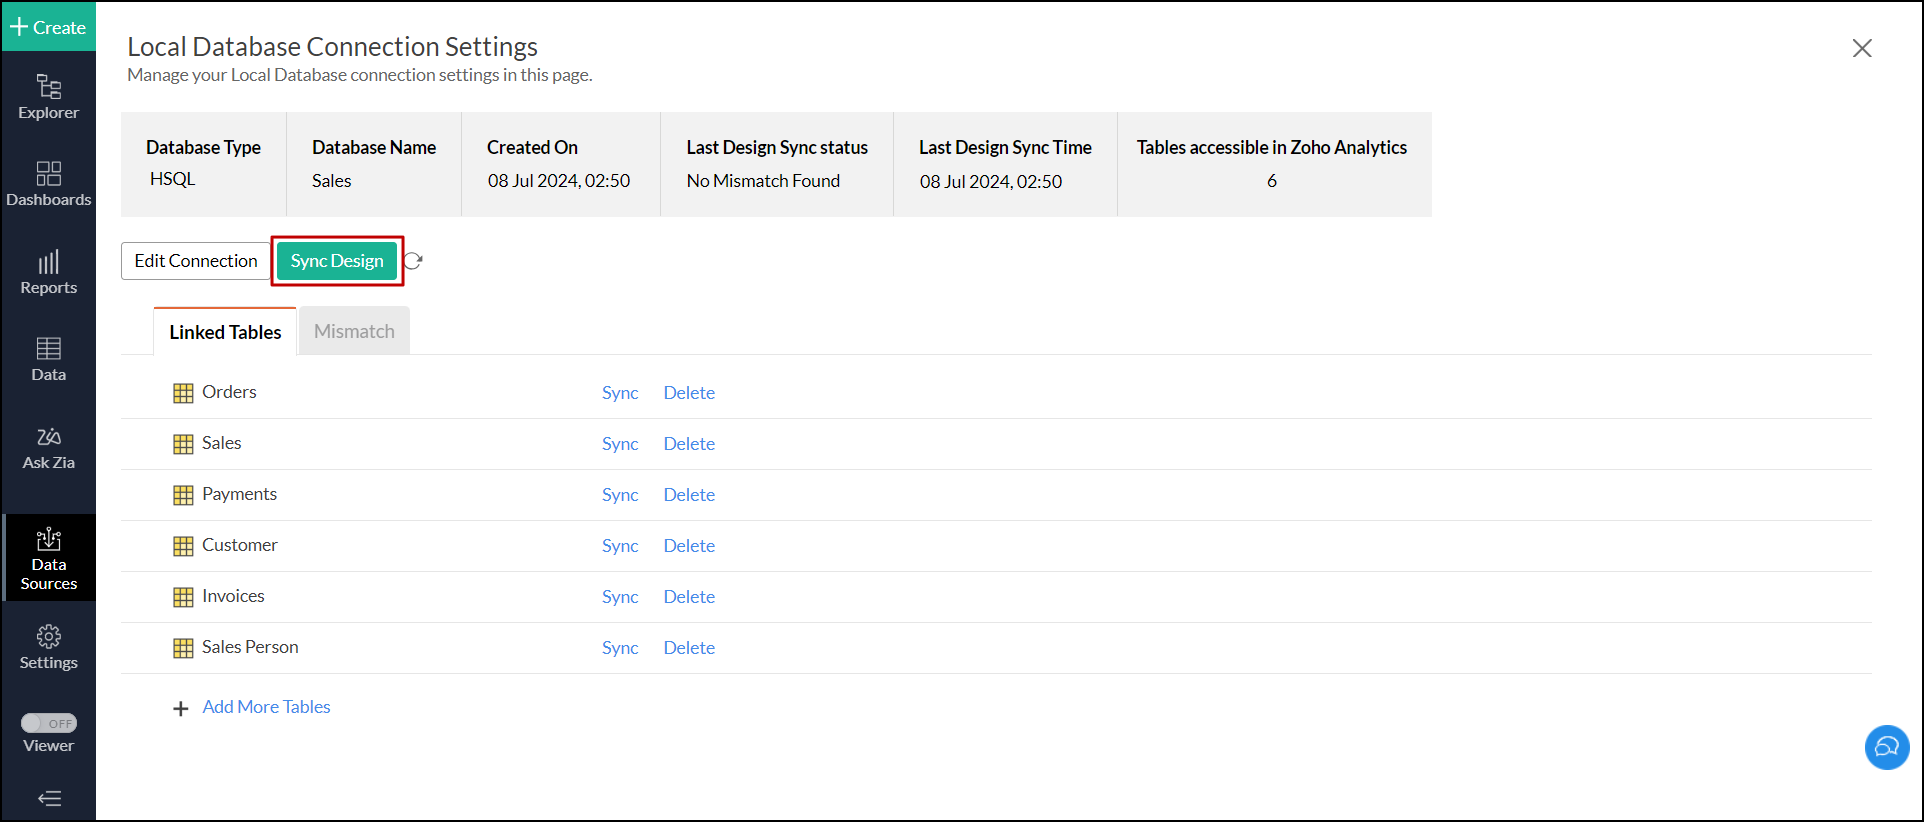The image size is (1924, 822).
Task: Collapse the left sidebar panel
Action: pos(48,798)
